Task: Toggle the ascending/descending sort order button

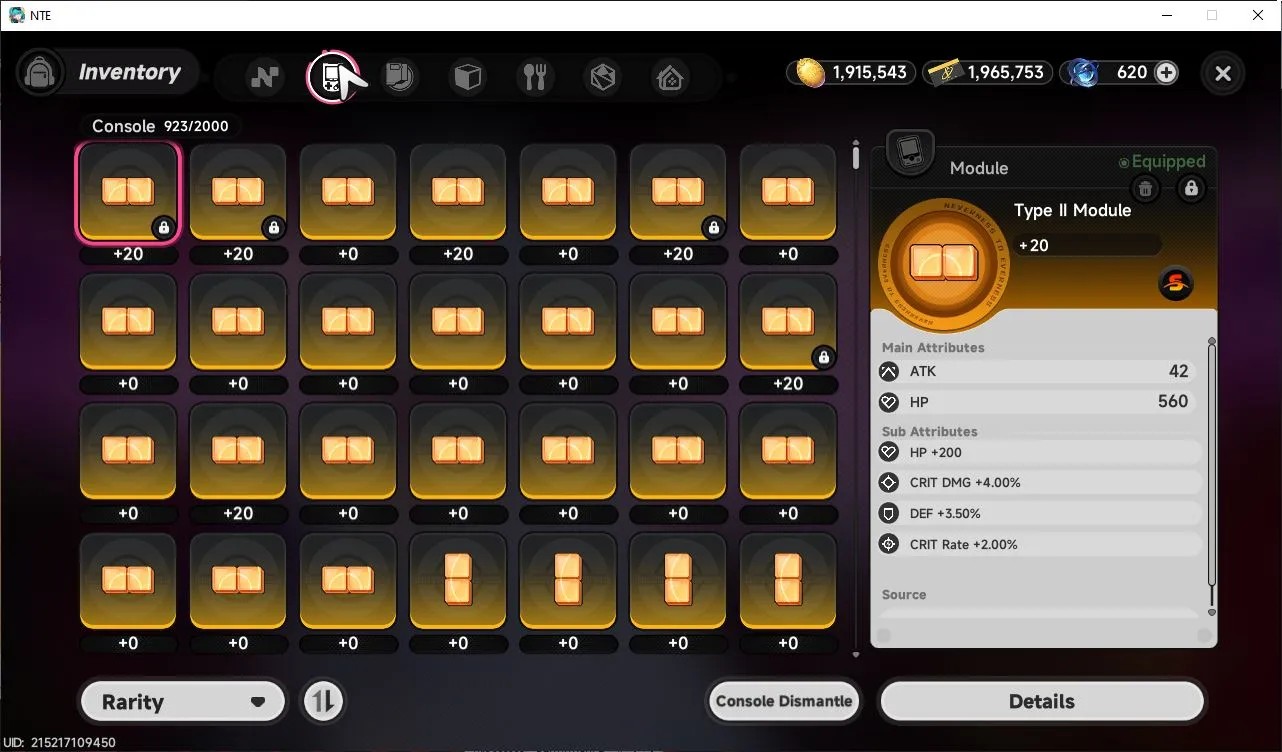Action: [323, 702]
